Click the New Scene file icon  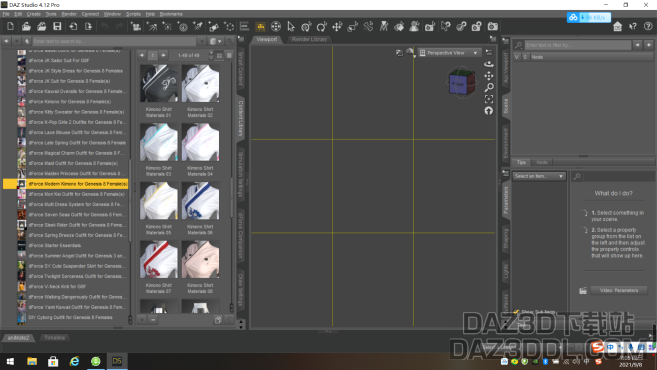[x=10, y=26]
